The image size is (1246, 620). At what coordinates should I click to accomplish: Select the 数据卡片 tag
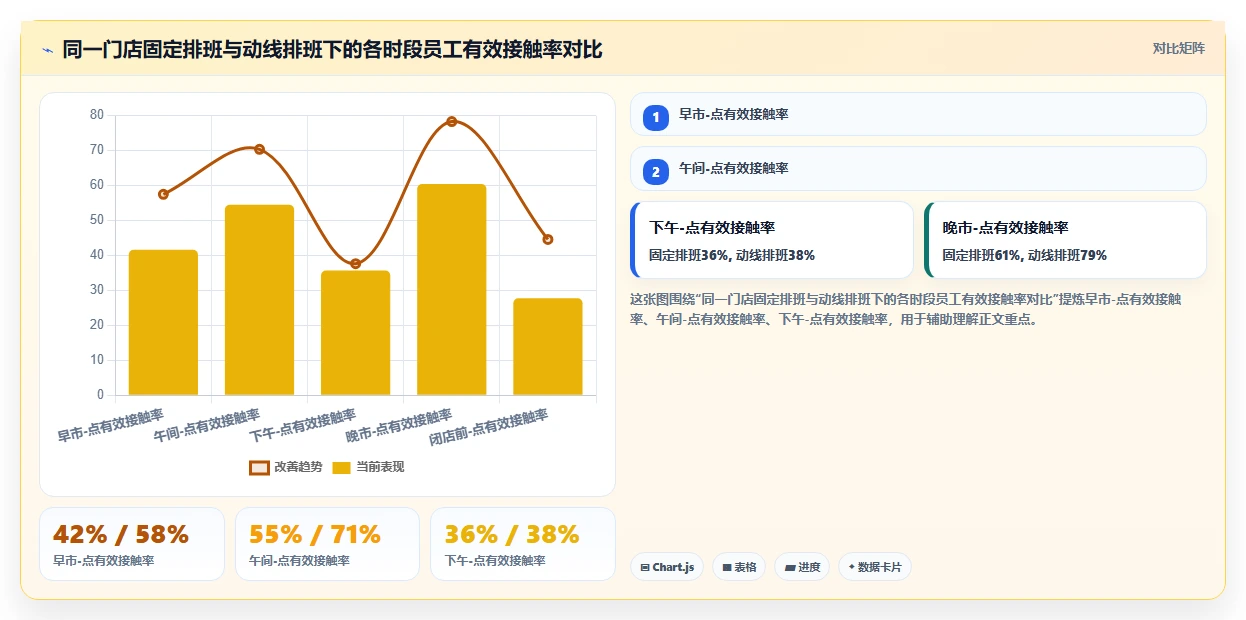[875, 567]
